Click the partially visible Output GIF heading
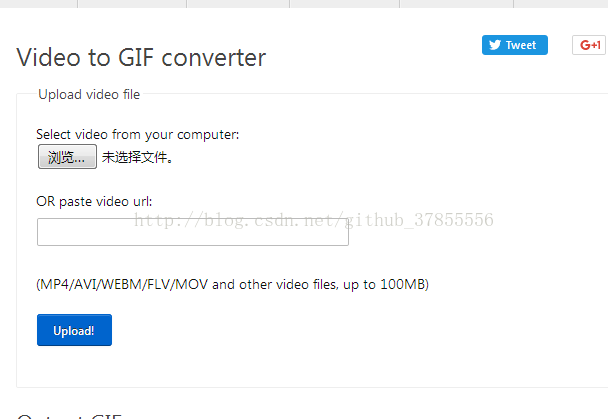The image size is (608, 419). [69, 416]
